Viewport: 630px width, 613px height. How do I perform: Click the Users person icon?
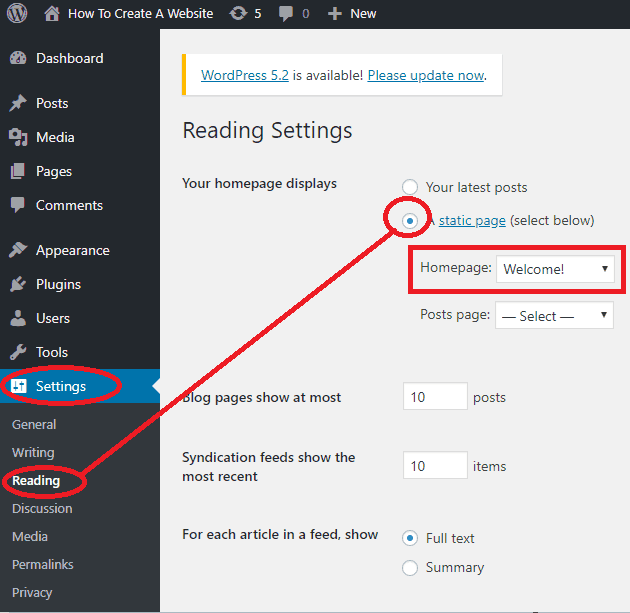(18, 318)
